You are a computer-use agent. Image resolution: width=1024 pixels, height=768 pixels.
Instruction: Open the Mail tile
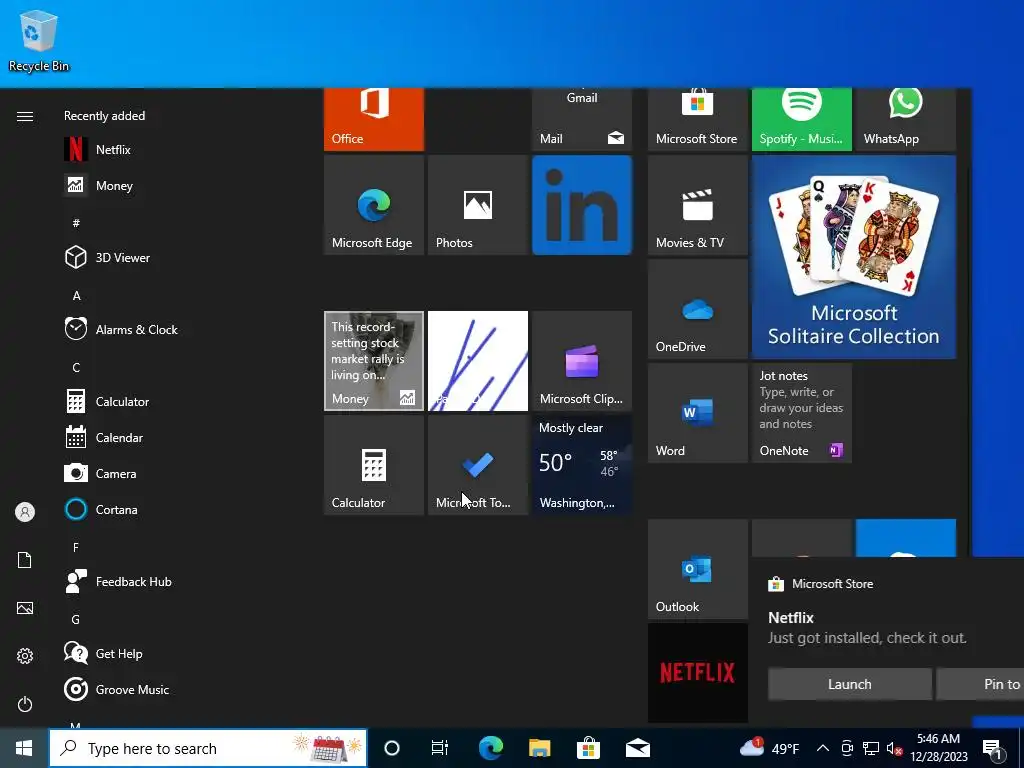point(582,120)
